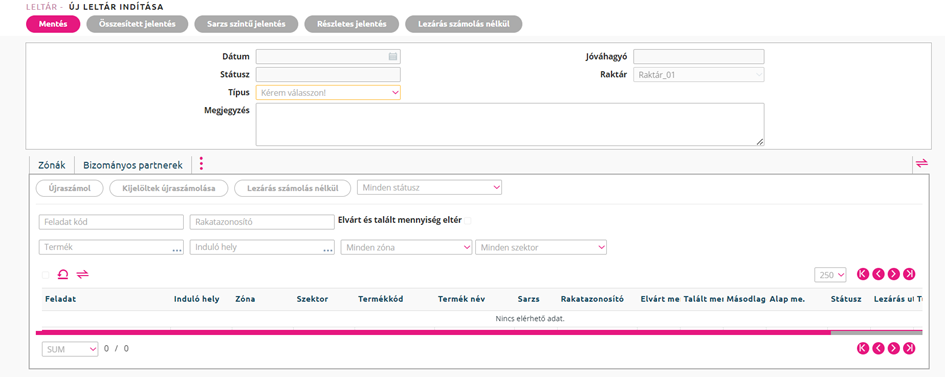
Task: Click the pink three-dot tab menu icon
Action: [201, 164]
